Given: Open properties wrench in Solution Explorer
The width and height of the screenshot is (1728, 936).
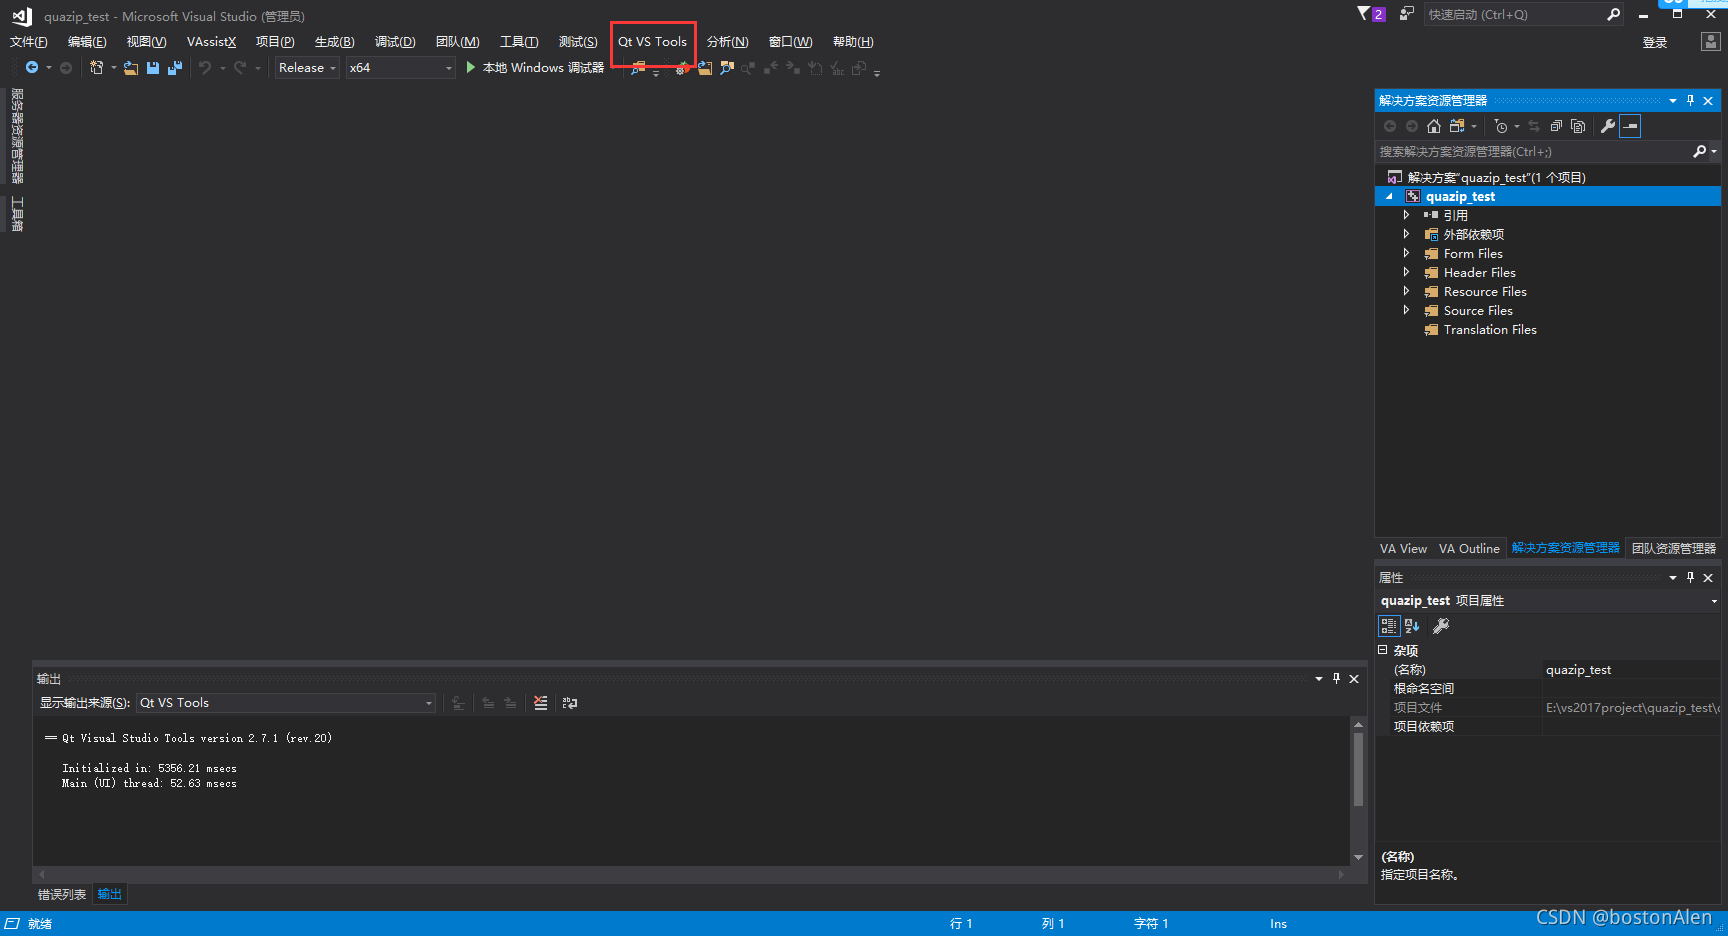Looking at the screenshot, I should click(1608, 126).
